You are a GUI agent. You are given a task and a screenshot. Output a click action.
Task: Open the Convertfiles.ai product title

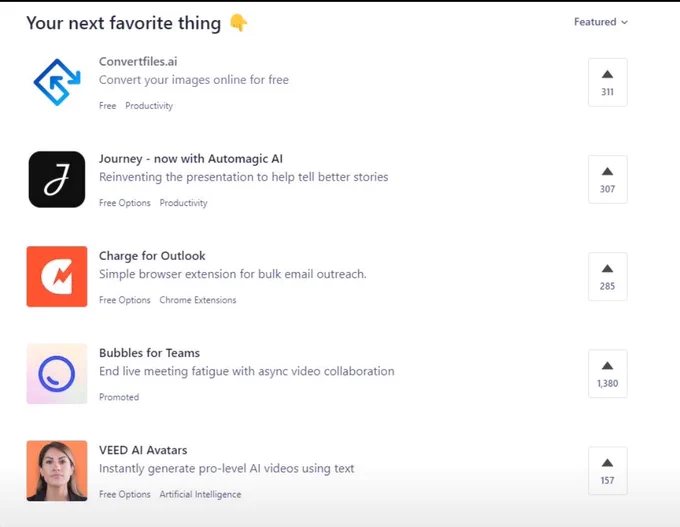[x=138, y=62]
